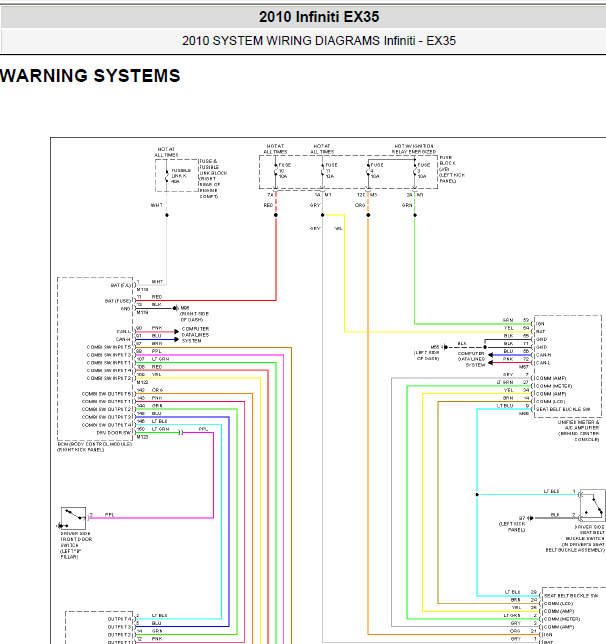This screenshot has height=644, width=606.
Task: Click the 'OUTPUT 4' pin label
Action: click(x=120, y=619)
